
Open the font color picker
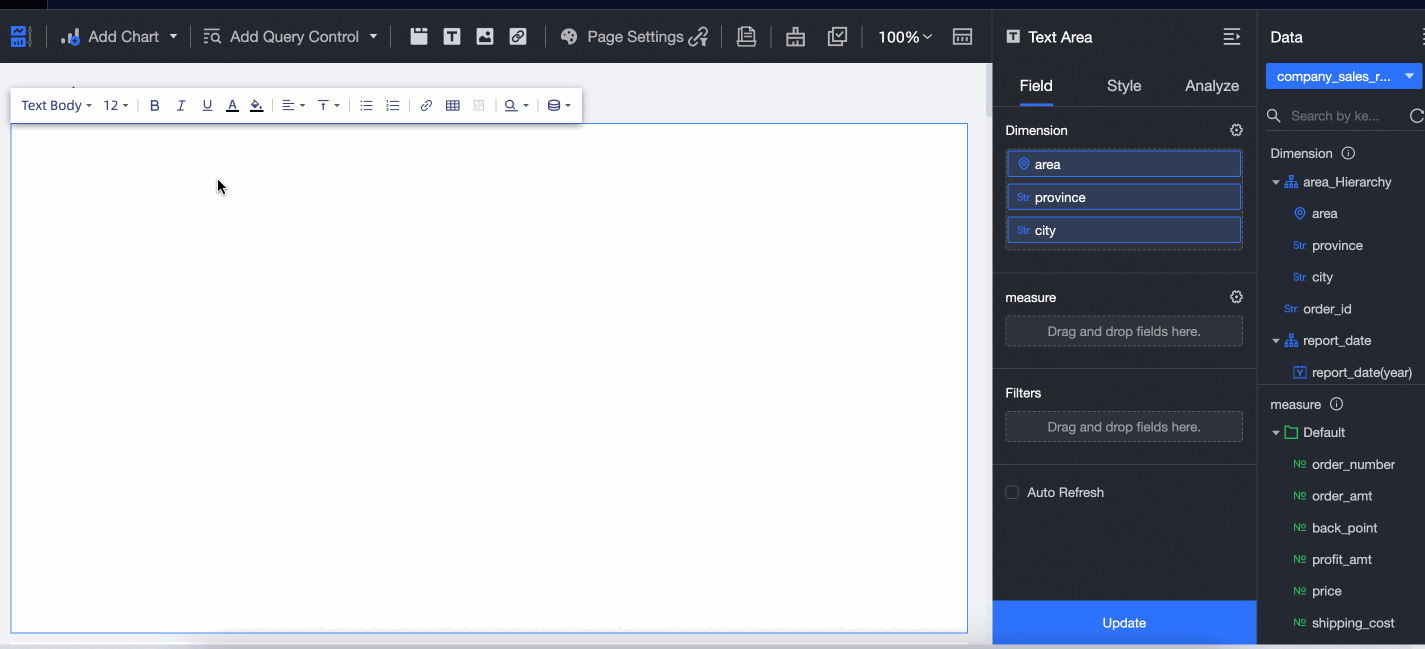click(232, 105)
